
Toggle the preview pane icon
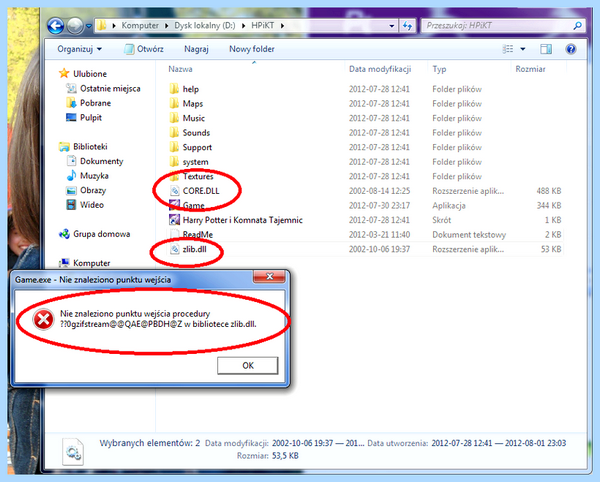(546, 49)
